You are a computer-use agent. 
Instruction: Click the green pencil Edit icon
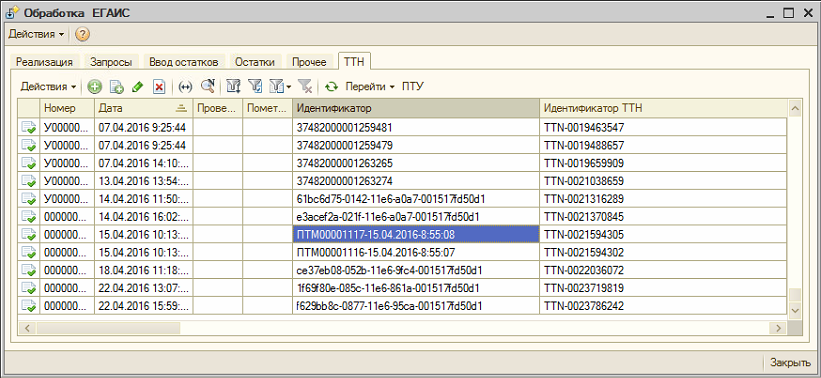pos(137,87)
